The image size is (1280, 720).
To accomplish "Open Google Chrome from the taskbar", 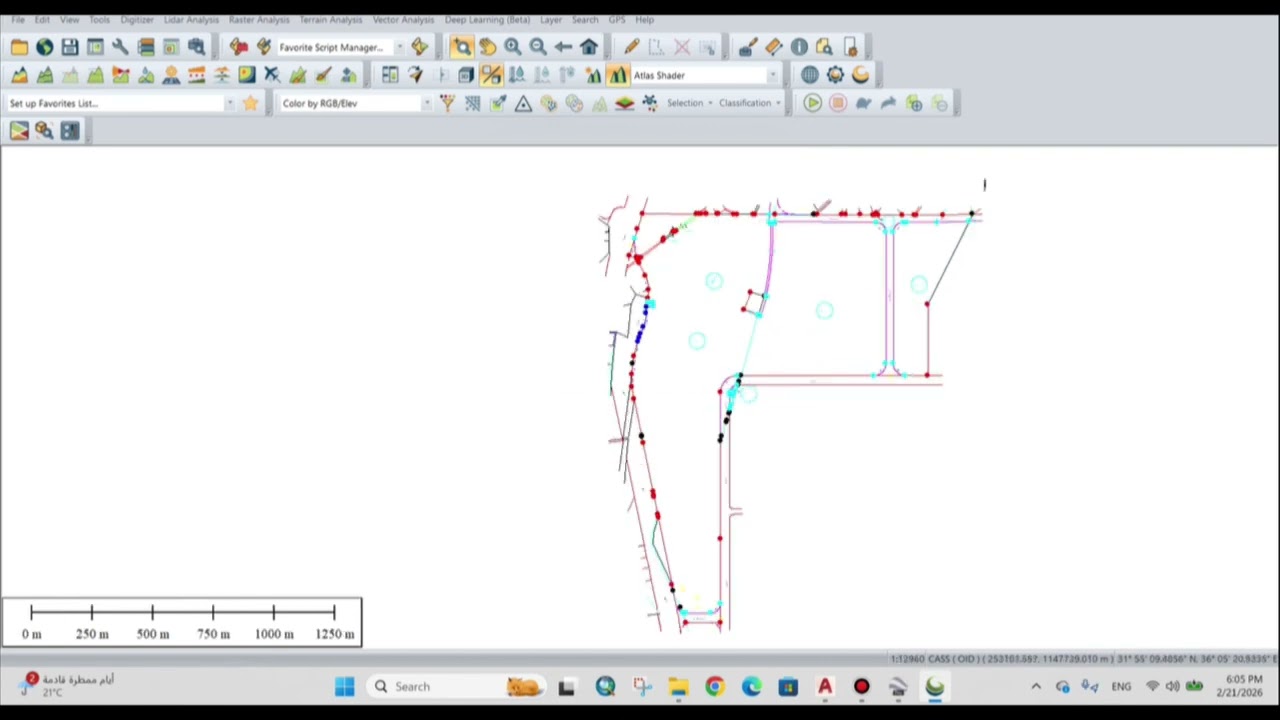I will tap(714, 687).
